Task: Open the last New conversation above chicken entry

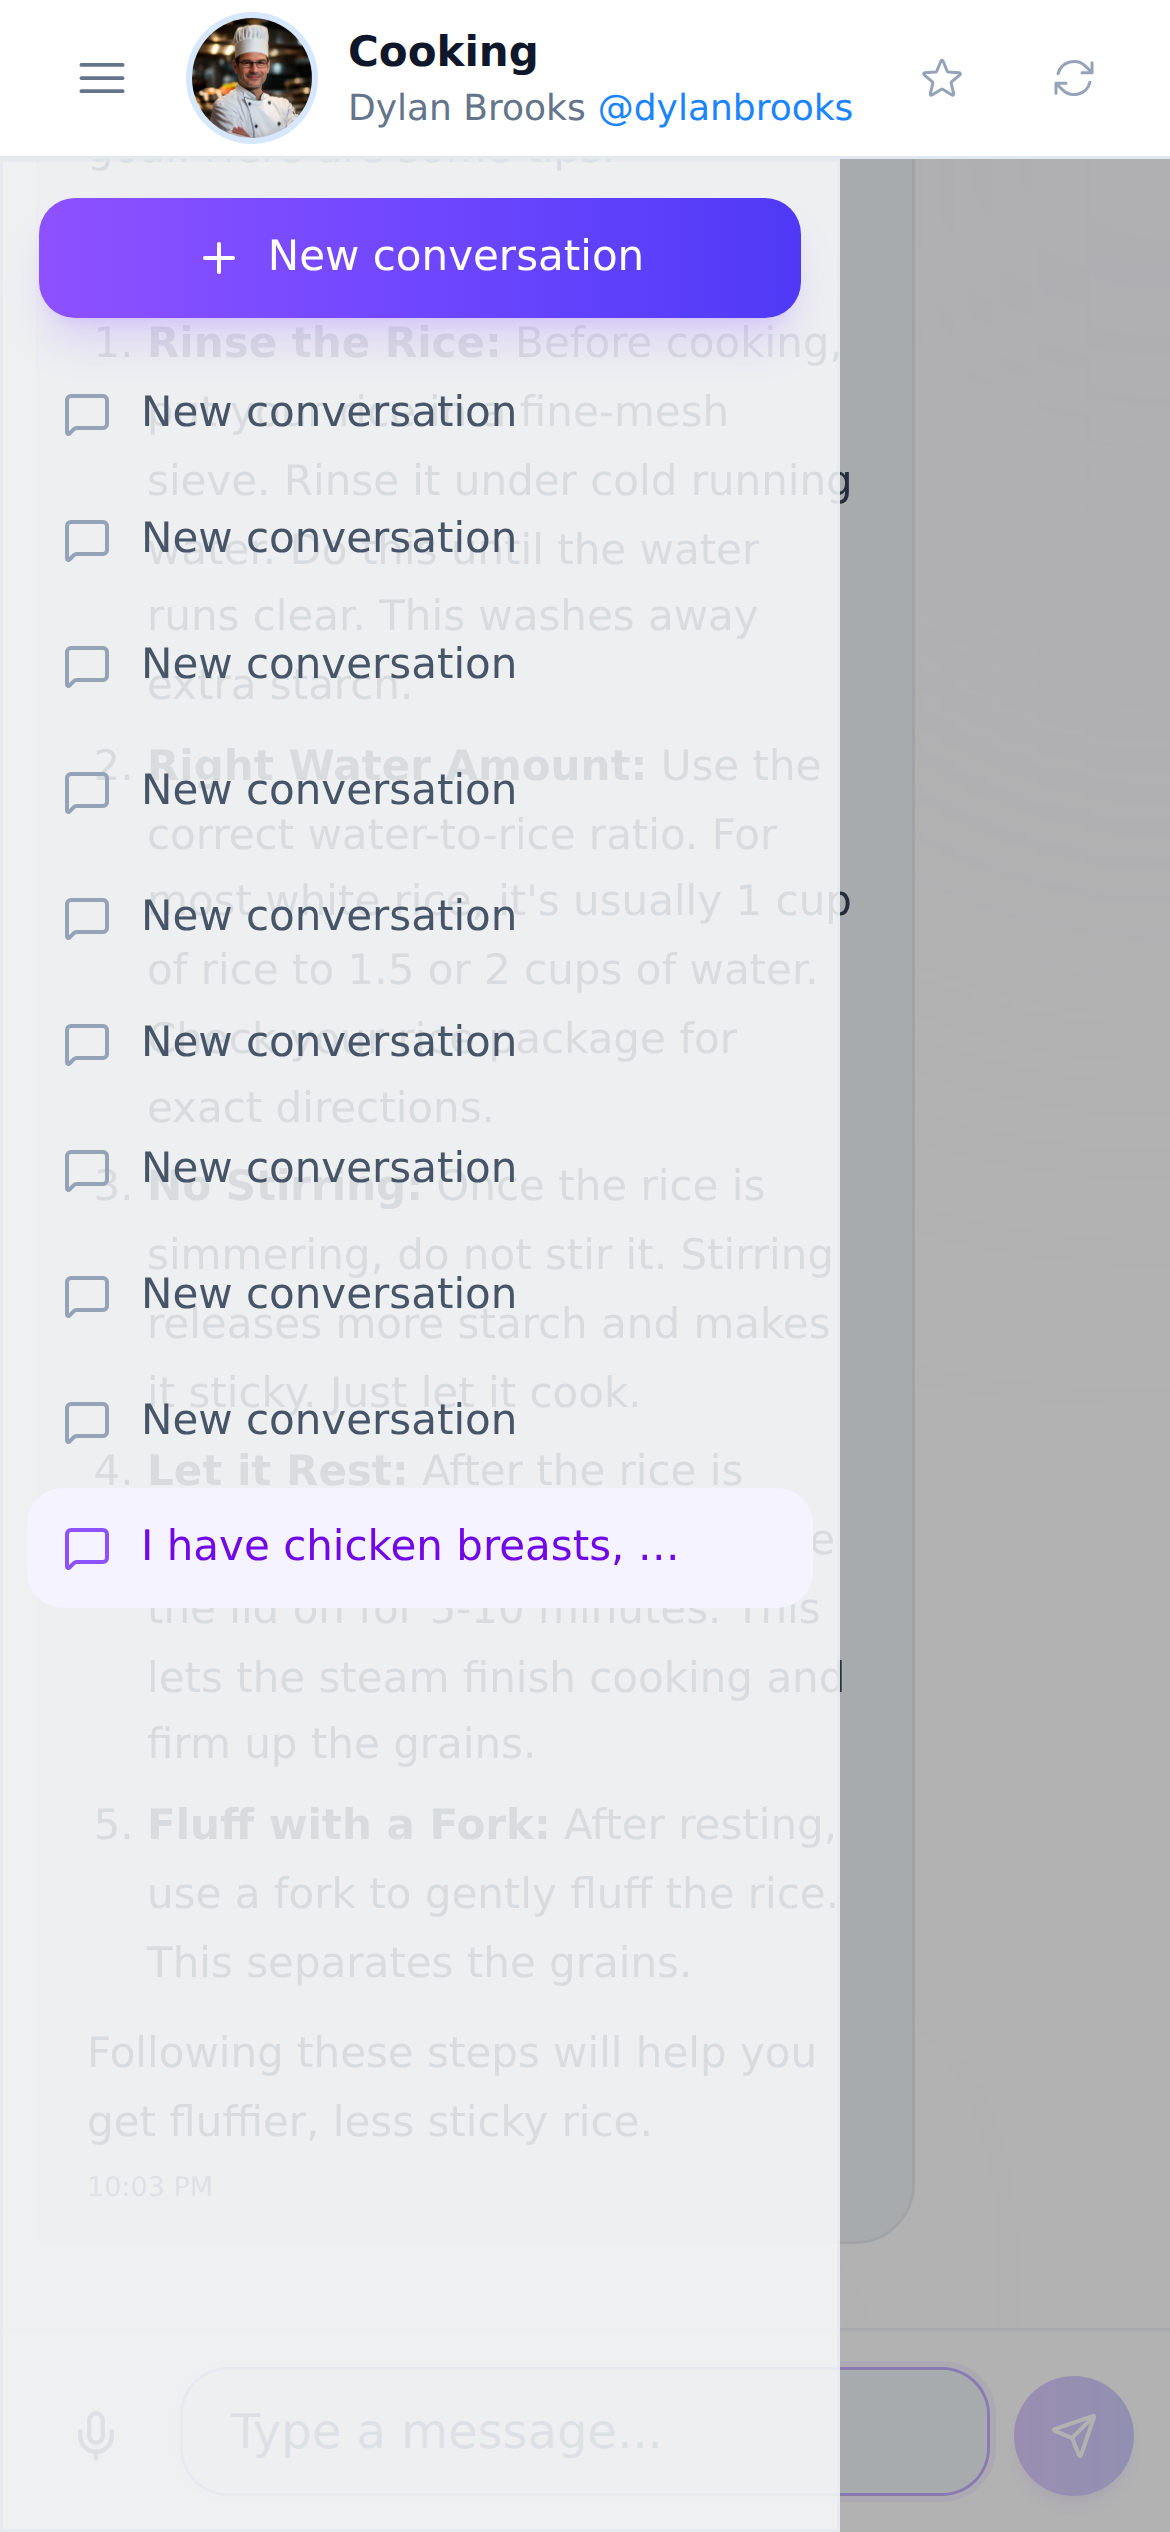Action: 420,1422
